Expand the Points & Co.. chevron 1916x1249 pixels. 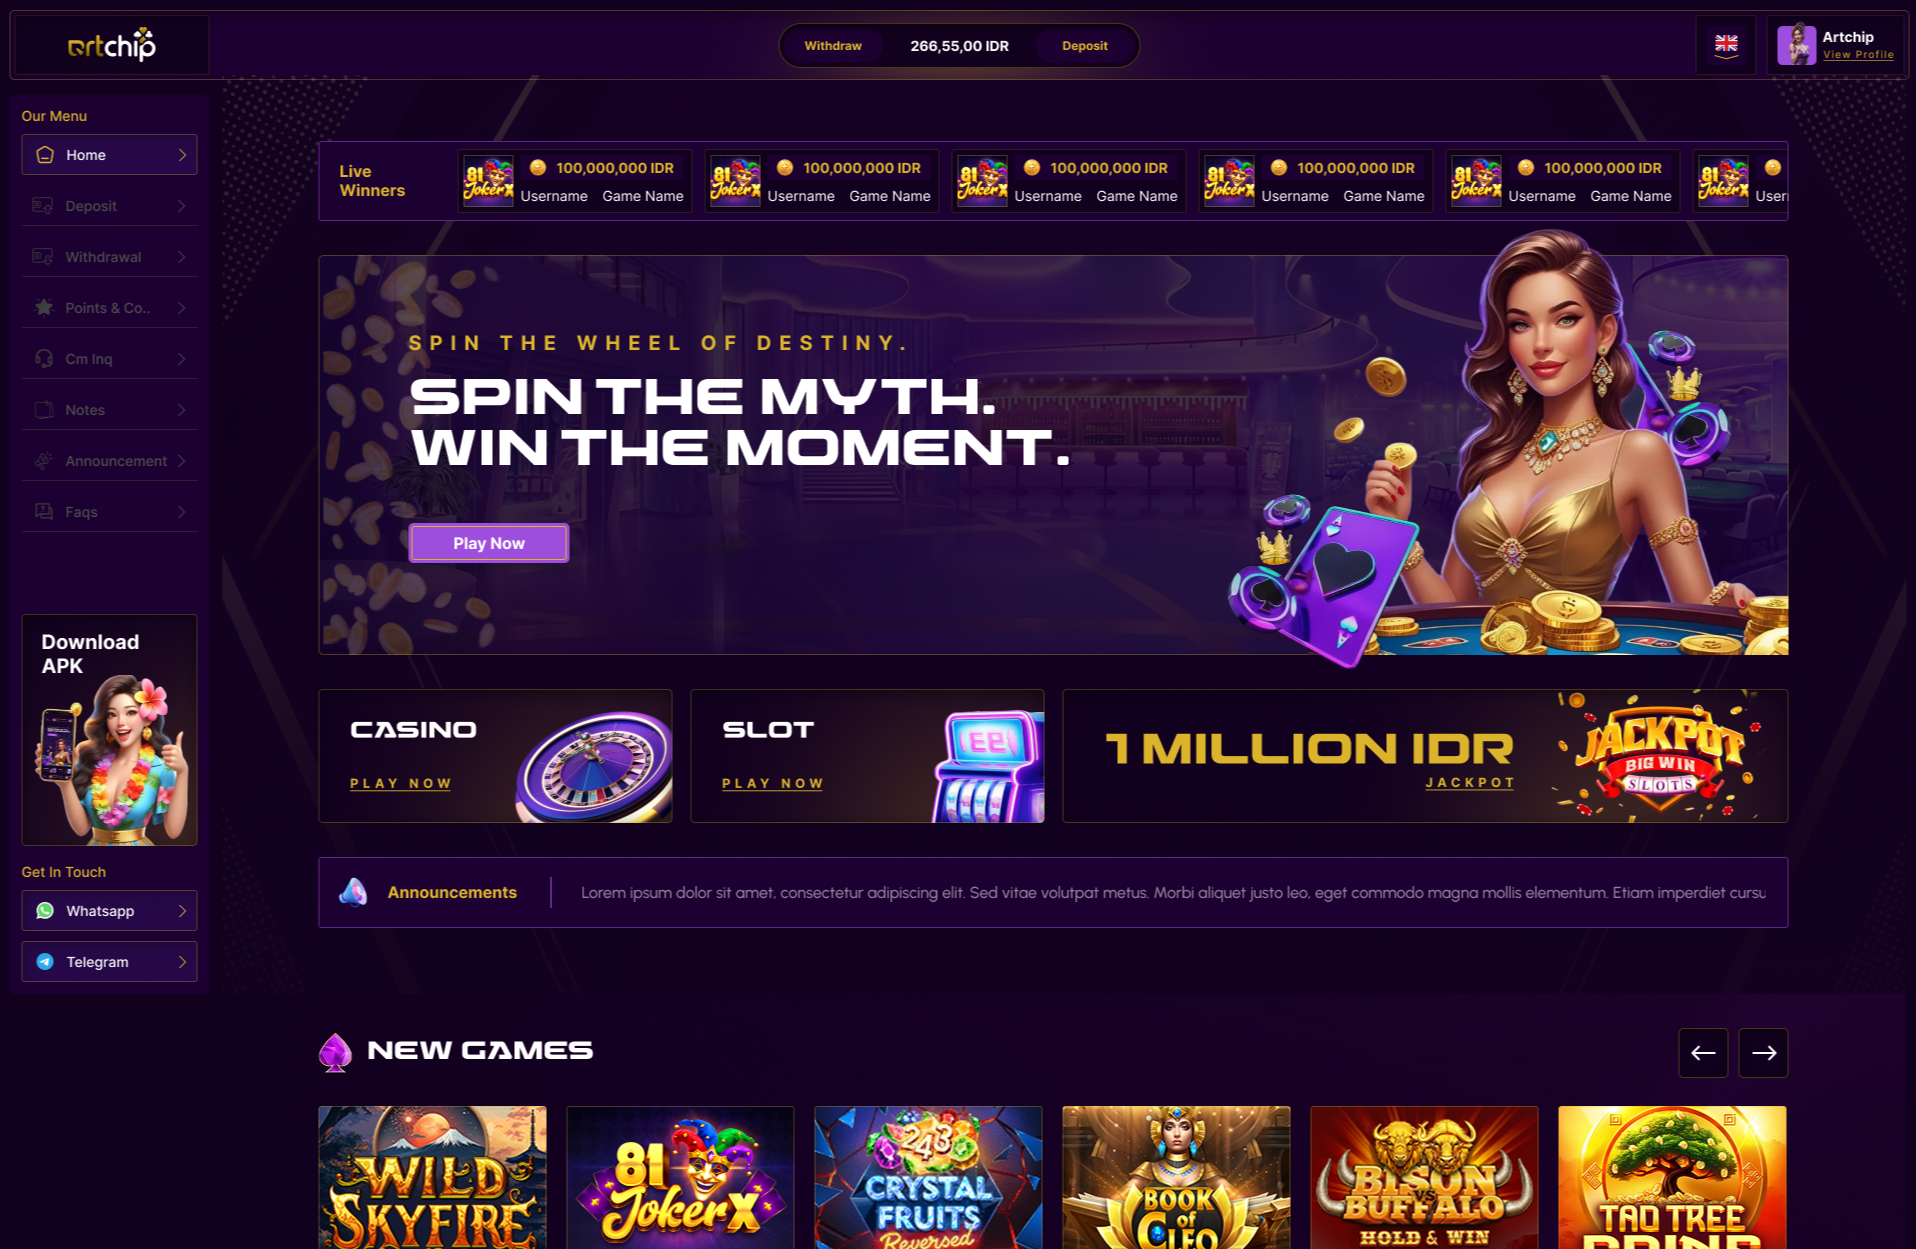[x=182, y=308]
